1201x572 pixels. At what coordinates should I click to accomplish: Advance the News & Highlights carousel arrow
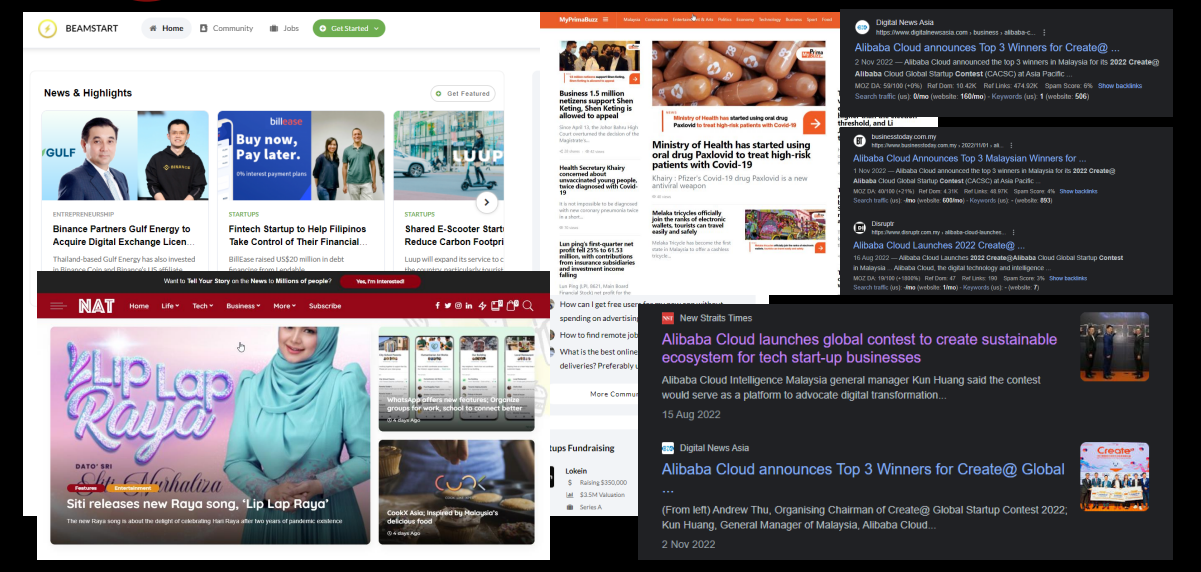tap(486, 202)
